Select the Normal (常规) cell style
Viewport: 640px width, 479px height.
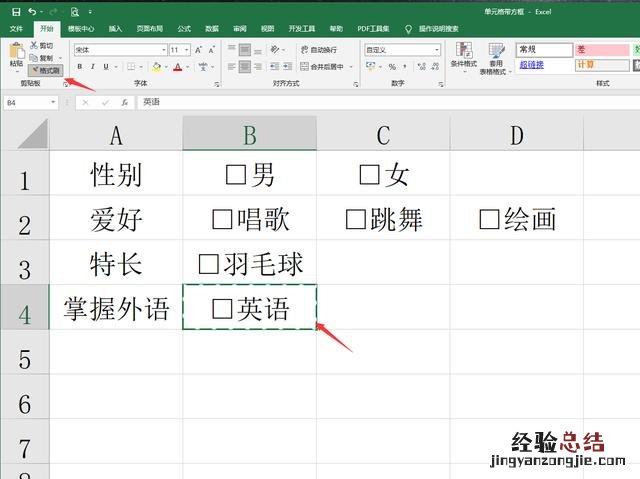(543, 49)
